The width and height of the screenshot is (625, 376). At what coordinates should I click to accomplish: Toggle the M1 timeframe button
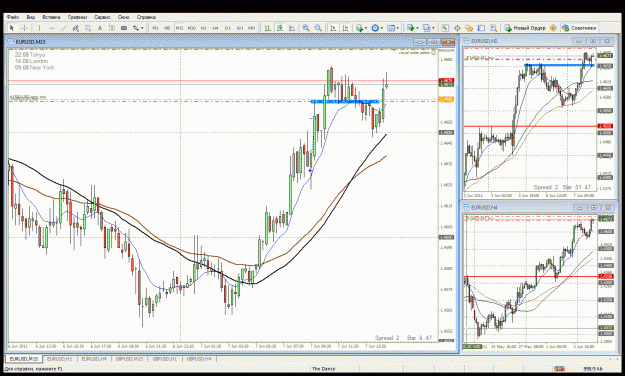coord(155,28)
